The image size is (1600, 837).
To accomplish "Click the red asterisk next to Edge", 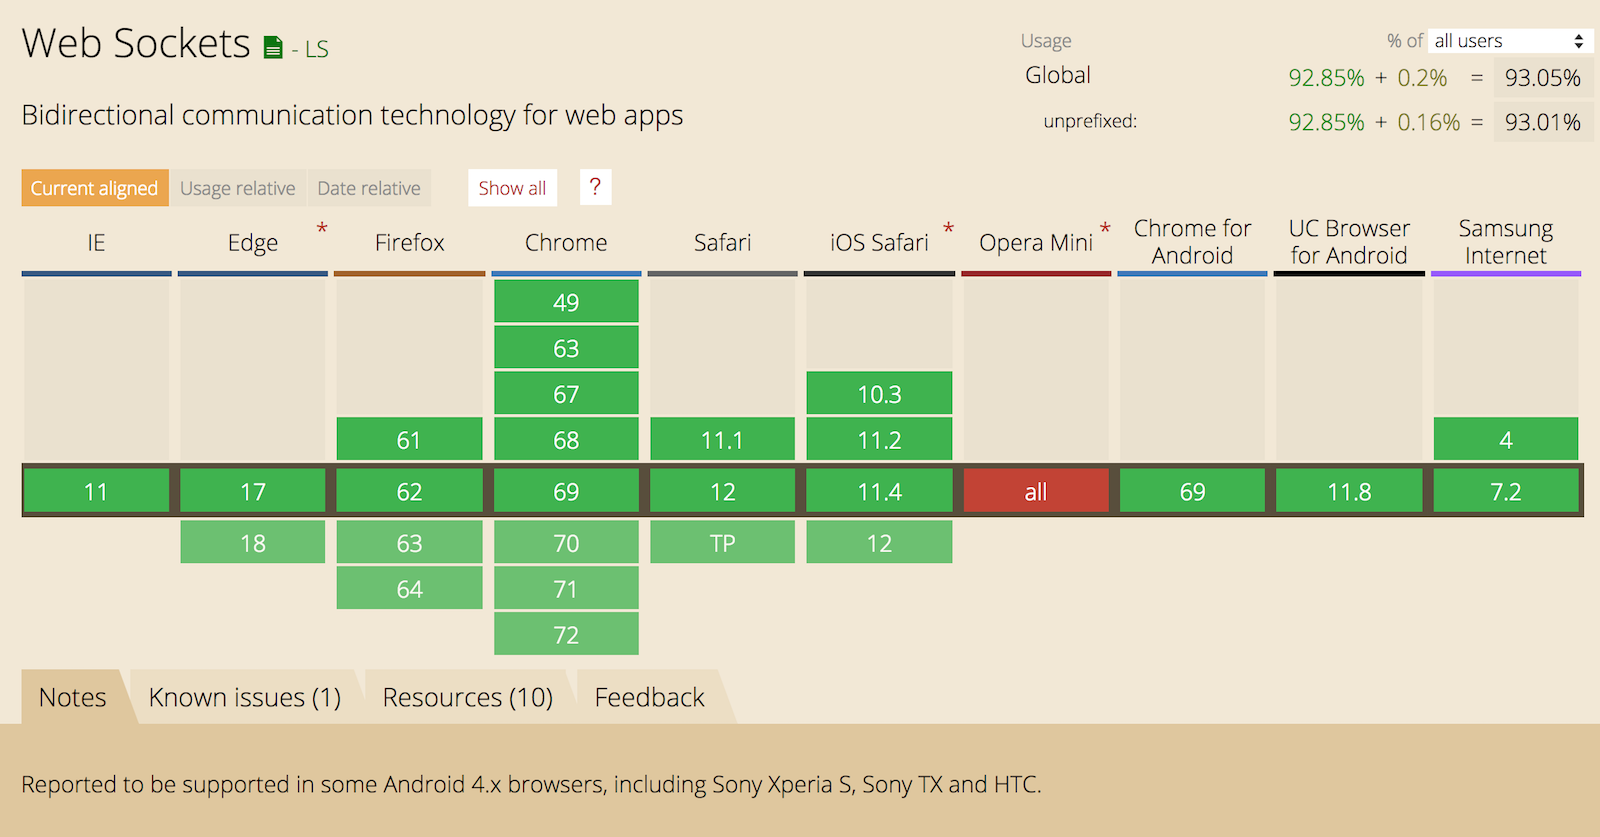I will [x=322, y=229].
